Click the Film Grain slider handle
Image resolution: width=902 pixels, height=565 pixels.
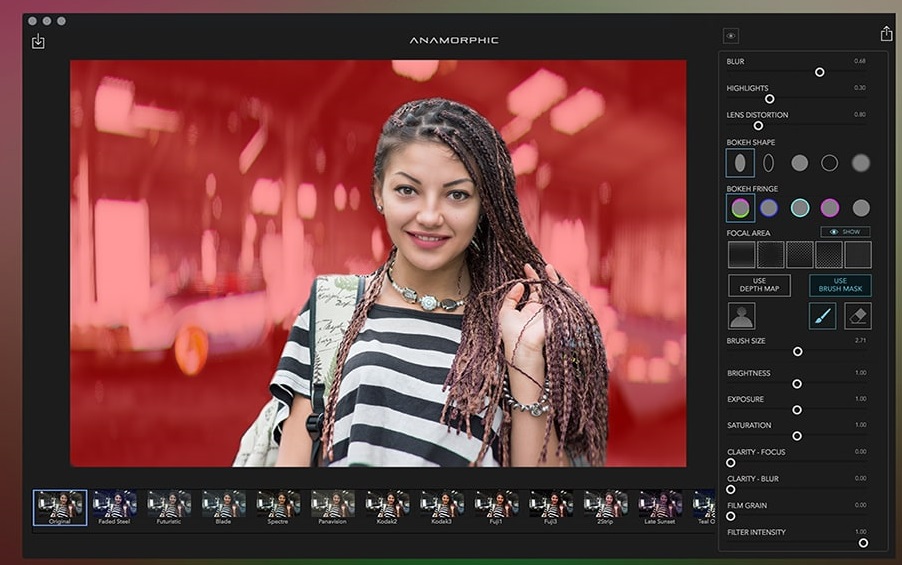tap(731, 516)
